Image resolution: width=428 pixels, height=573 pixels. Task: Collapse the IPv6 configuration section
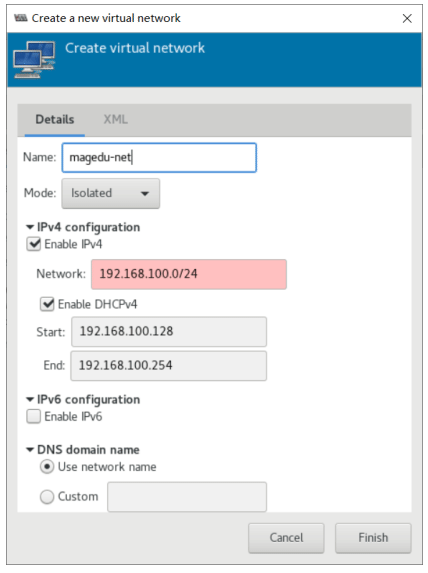(30, 399)
